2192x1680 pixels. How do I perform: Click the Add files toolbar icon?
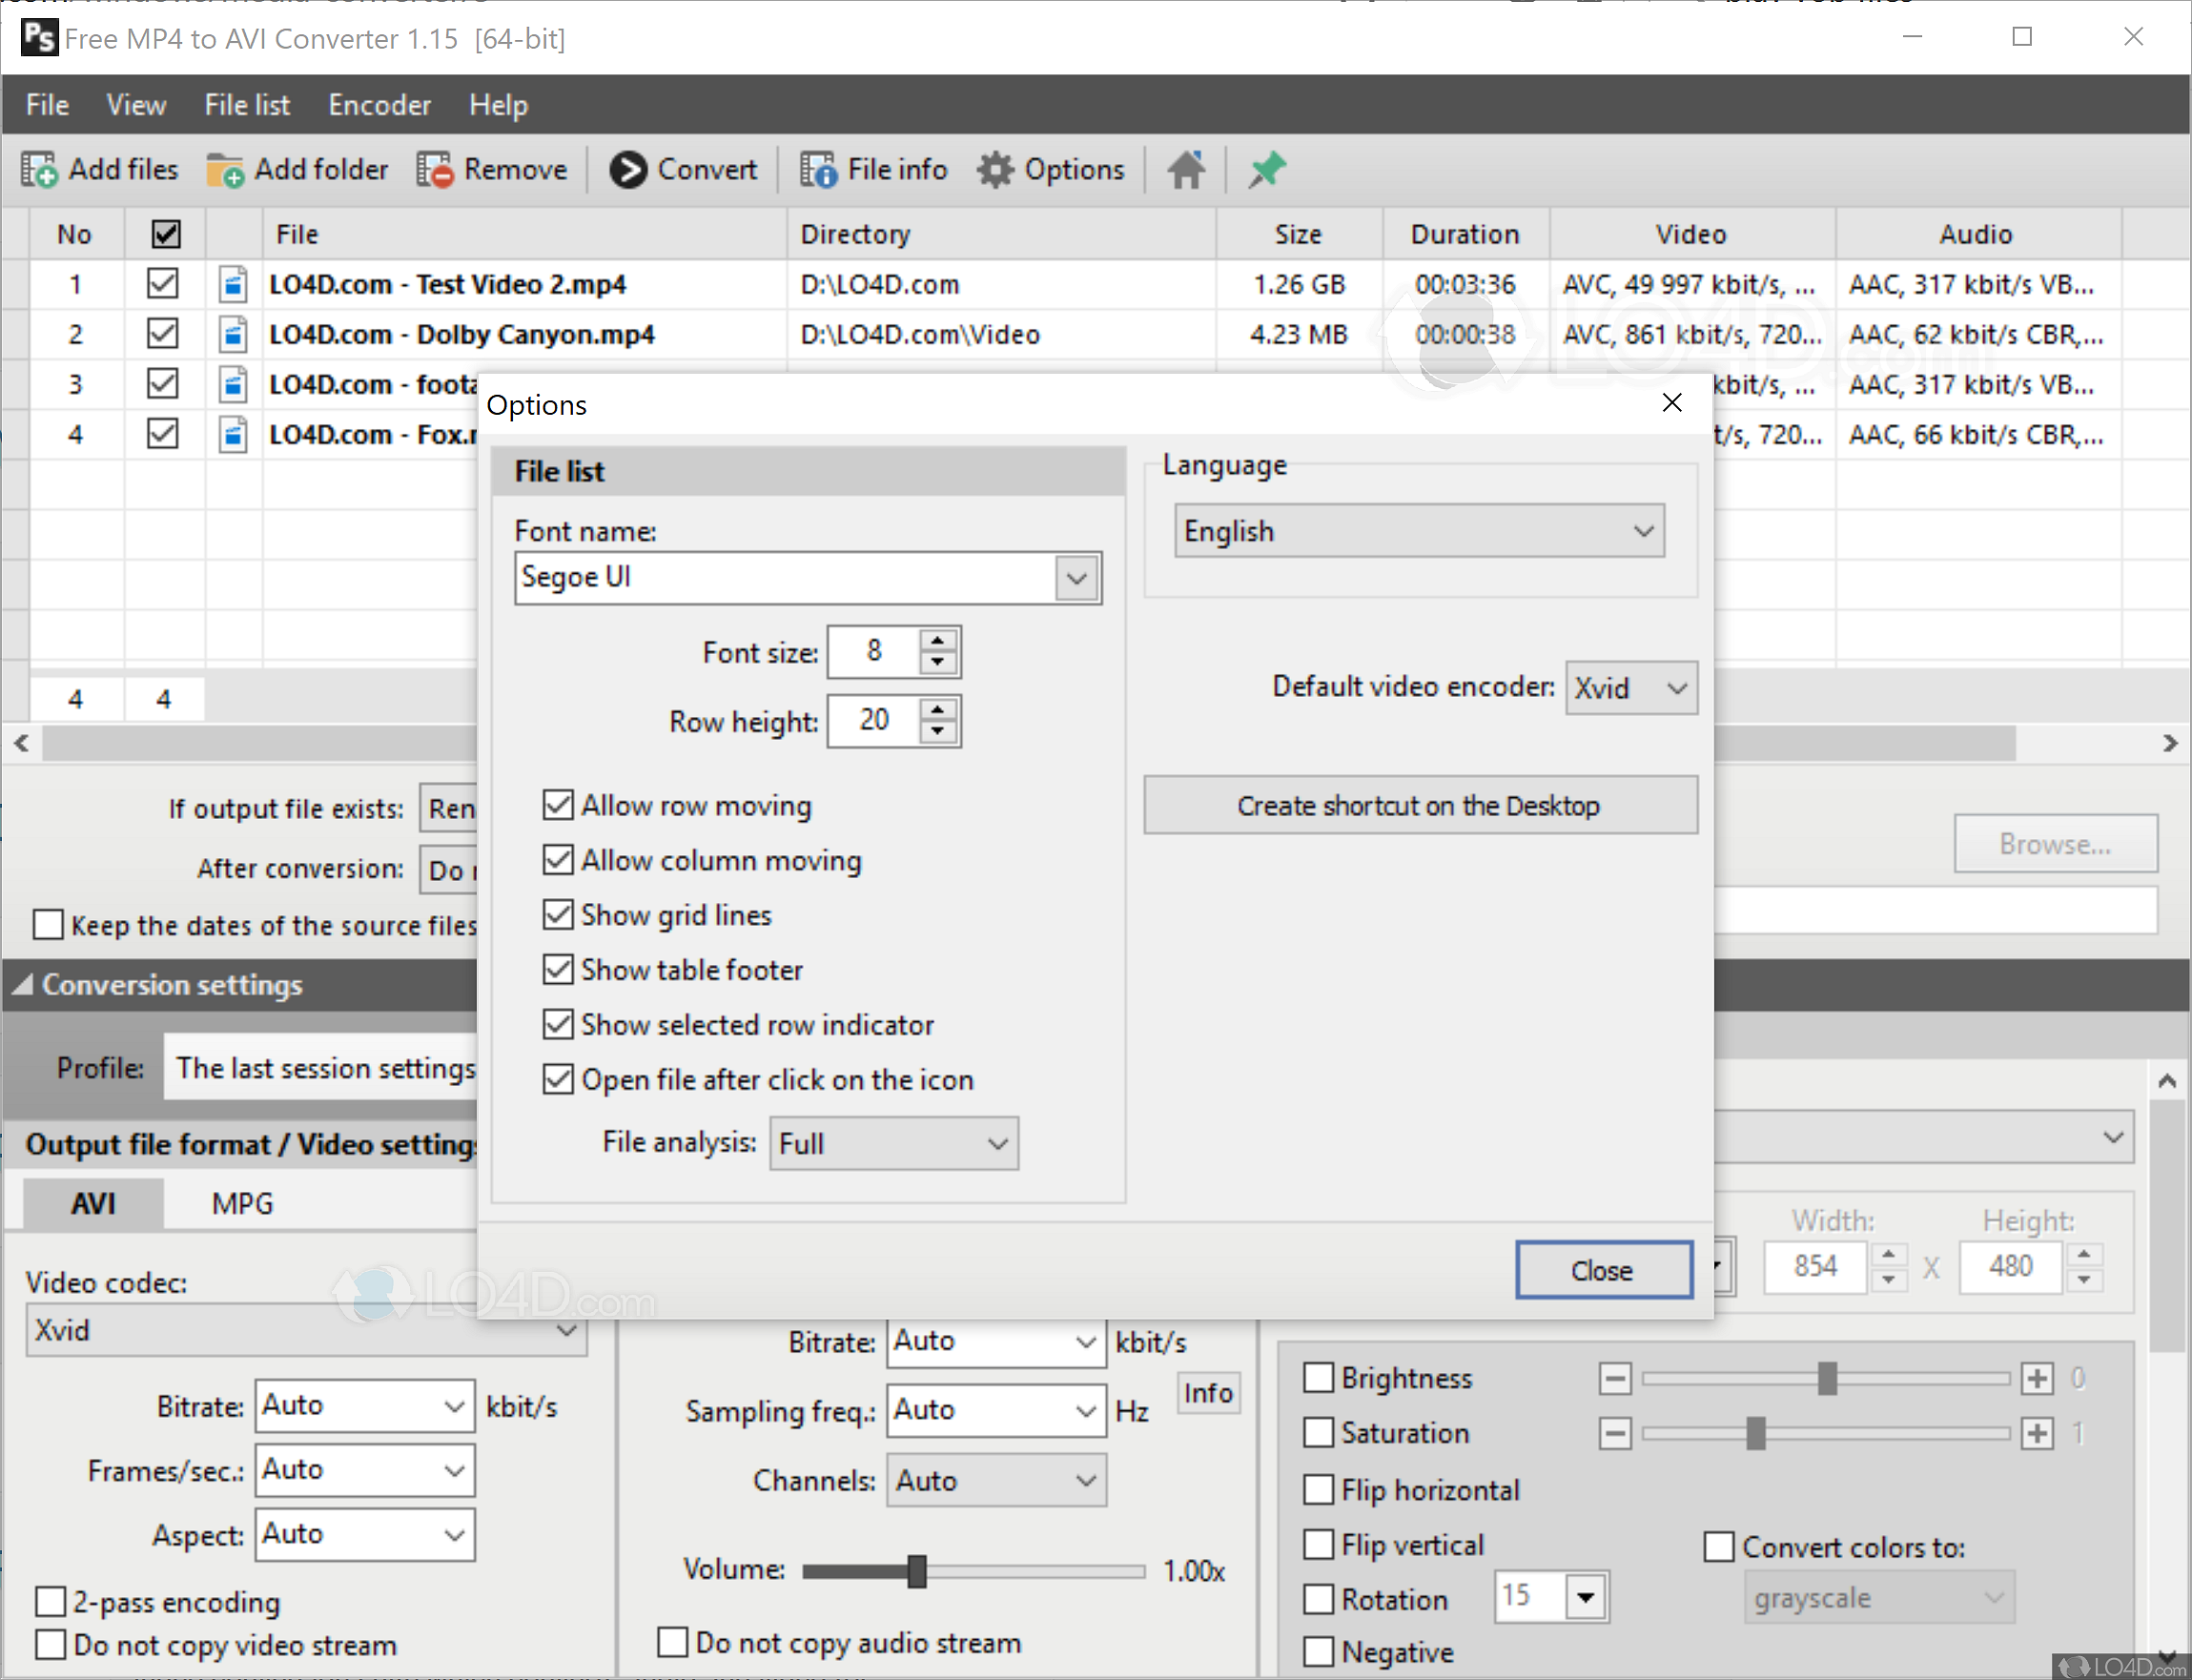[40, 170]
